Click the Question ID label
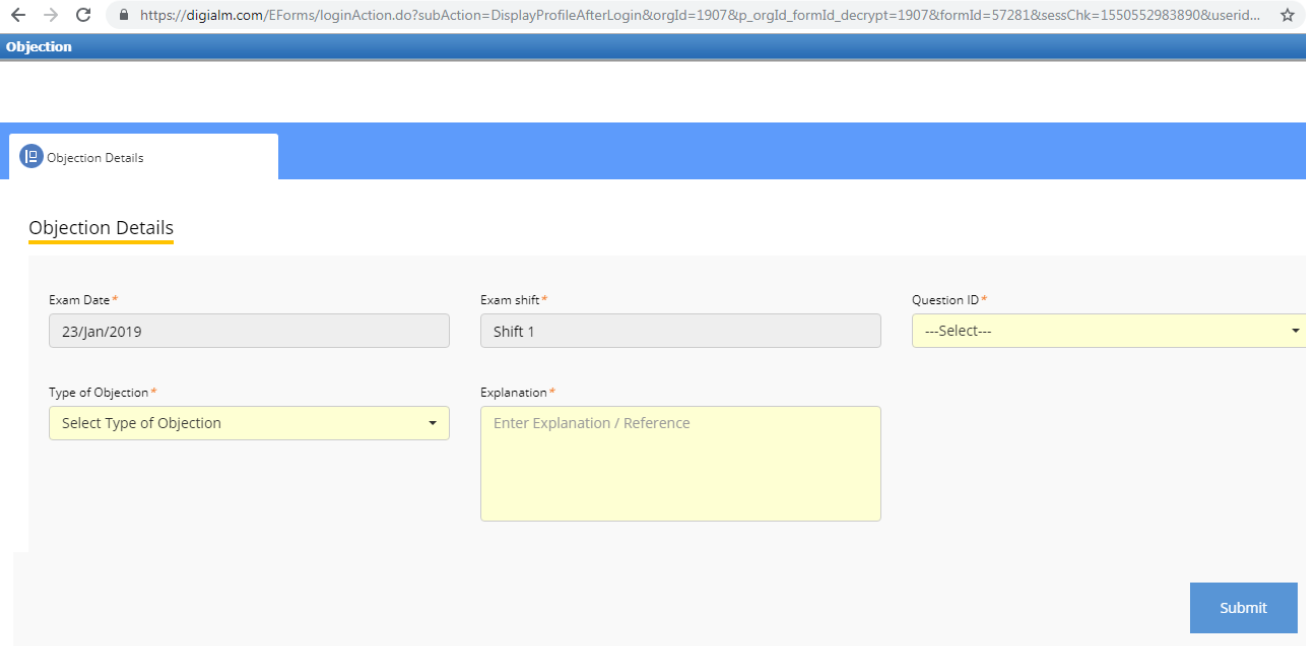Screen dimensions: 1306x646 coord(945,300)
